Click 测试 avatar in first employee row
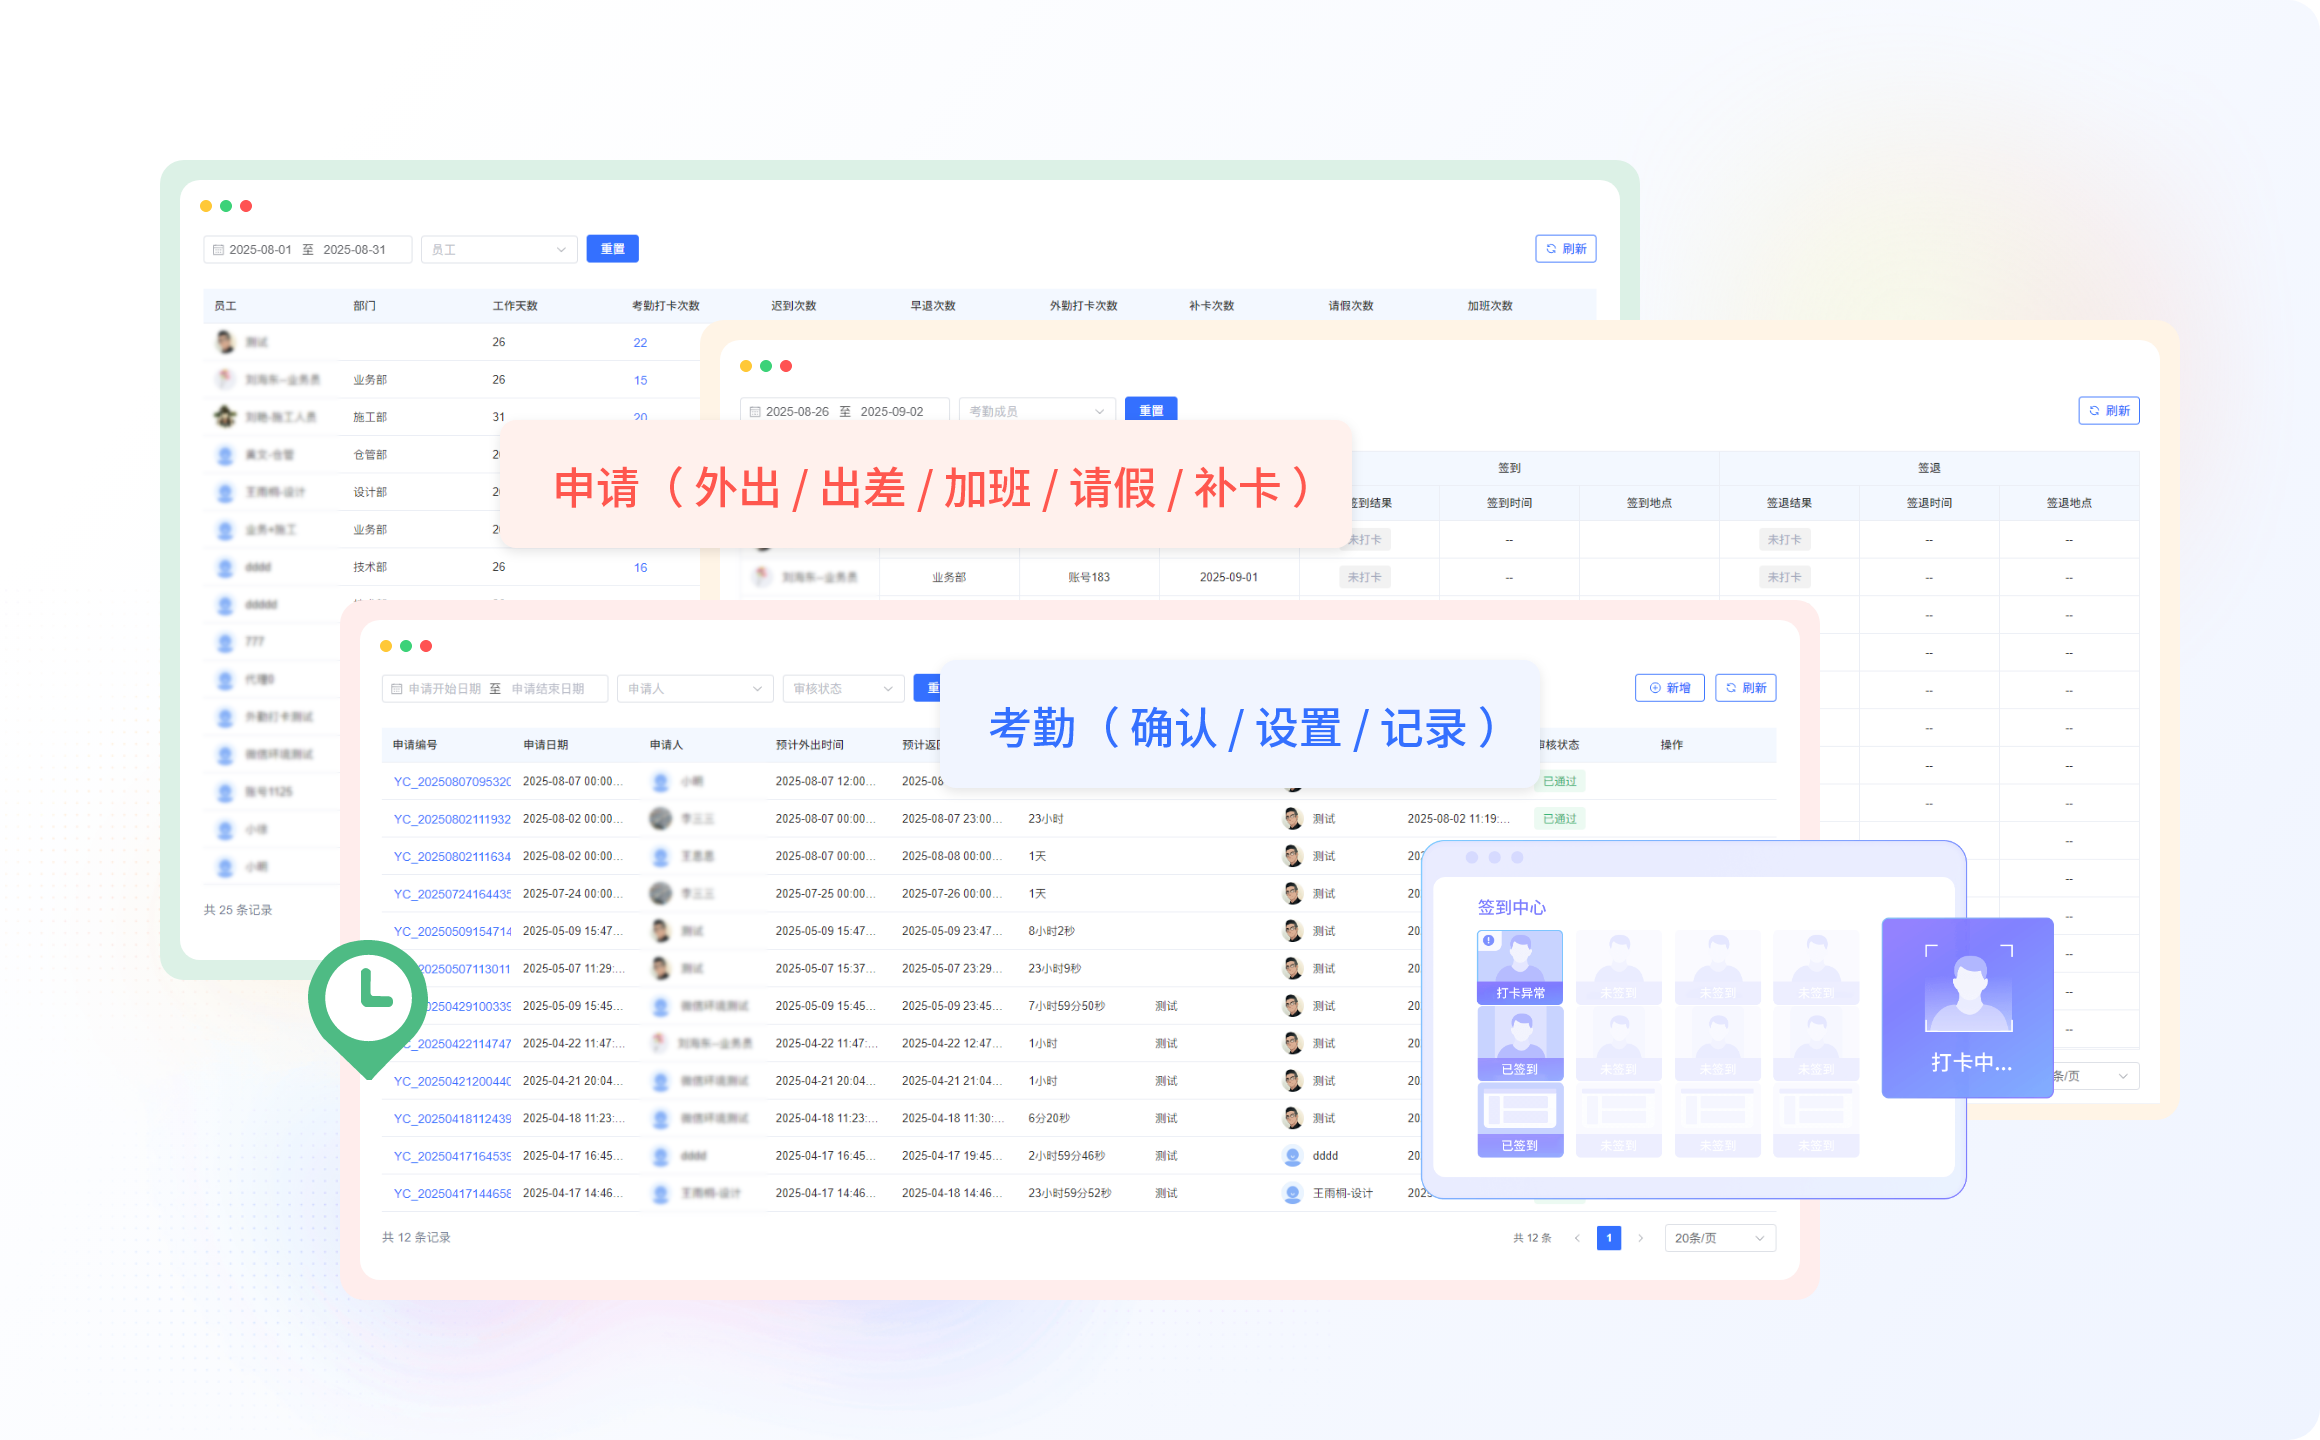Image resolution: width=2320 pixels, height=1440 pixels. pyautogui.click(x=225, y=342)
